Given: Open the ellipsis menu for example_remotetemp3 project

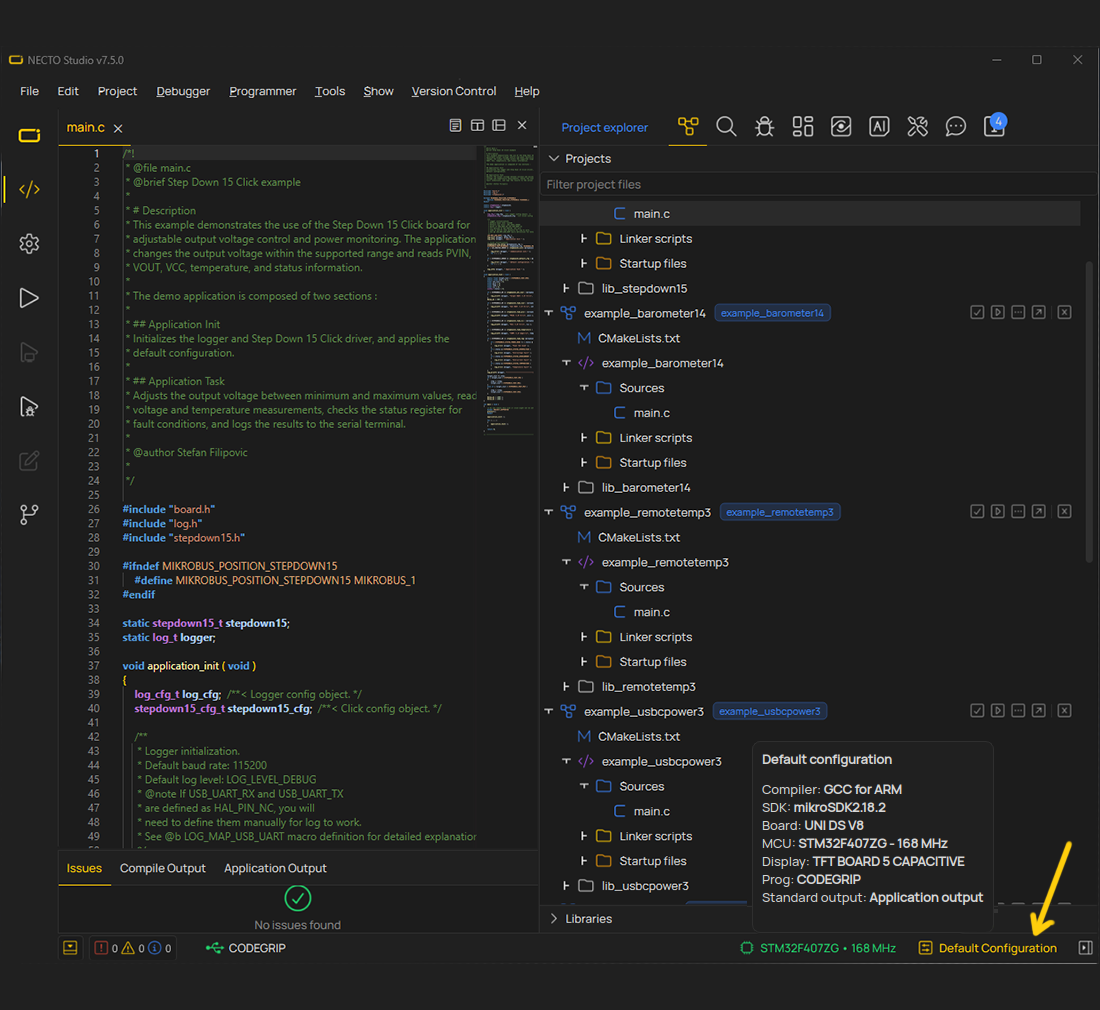Looking at the screenshot, I should point(1018,511).
